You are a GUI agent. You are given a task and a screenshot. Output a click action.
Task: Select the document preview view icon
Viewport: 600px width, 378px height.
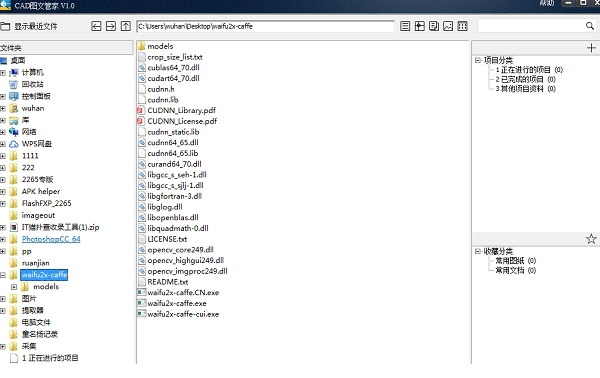pyautogui.click(x=434, y=26)
